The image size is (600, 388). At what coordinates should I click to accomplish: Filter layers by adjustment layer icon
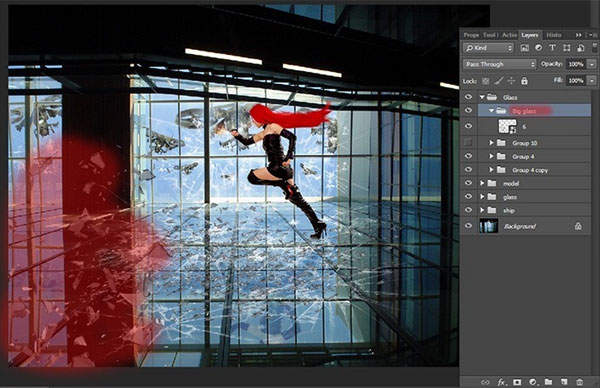click(538, 48)
